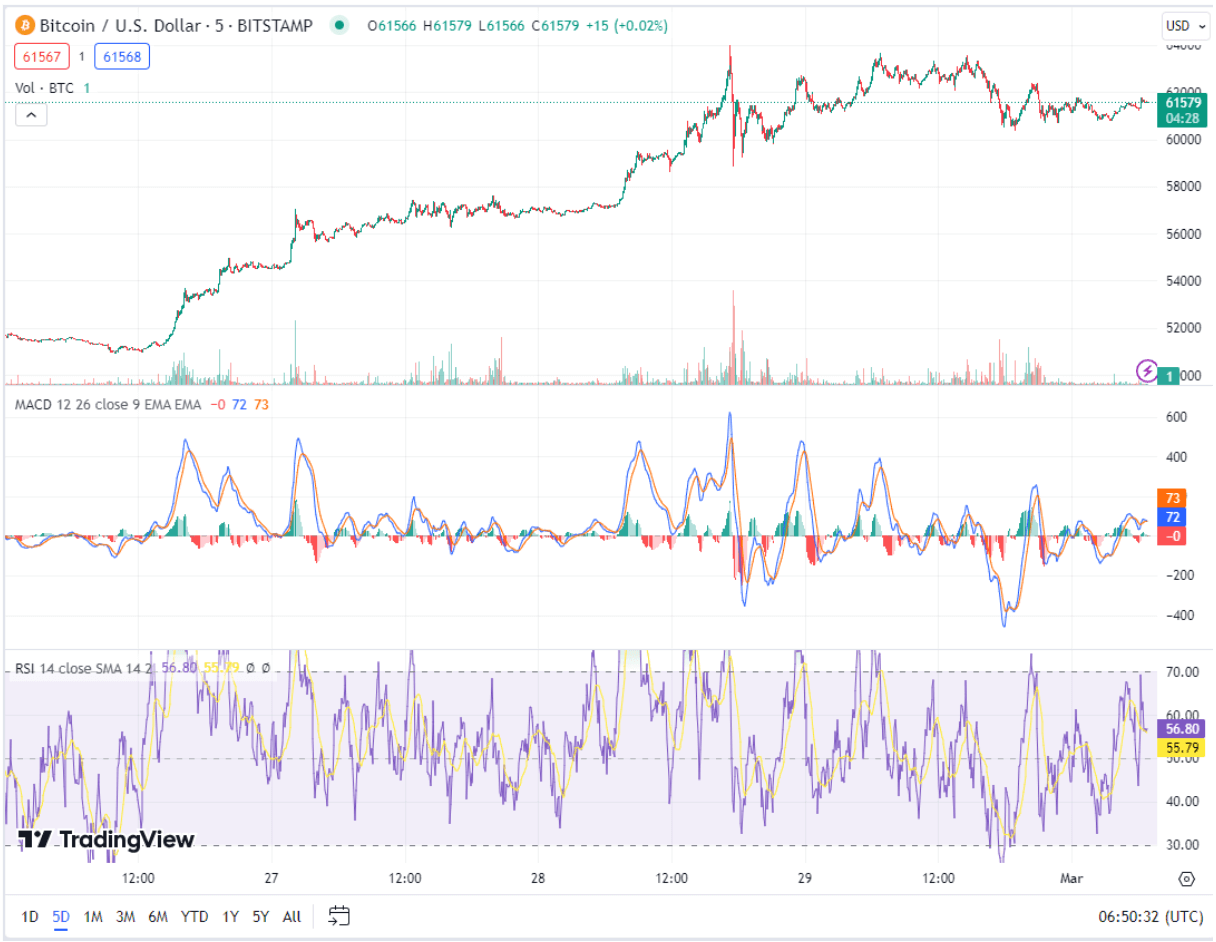Collapse the main price pane
The width and height of the screenshot is (1216, 942).
32,113
